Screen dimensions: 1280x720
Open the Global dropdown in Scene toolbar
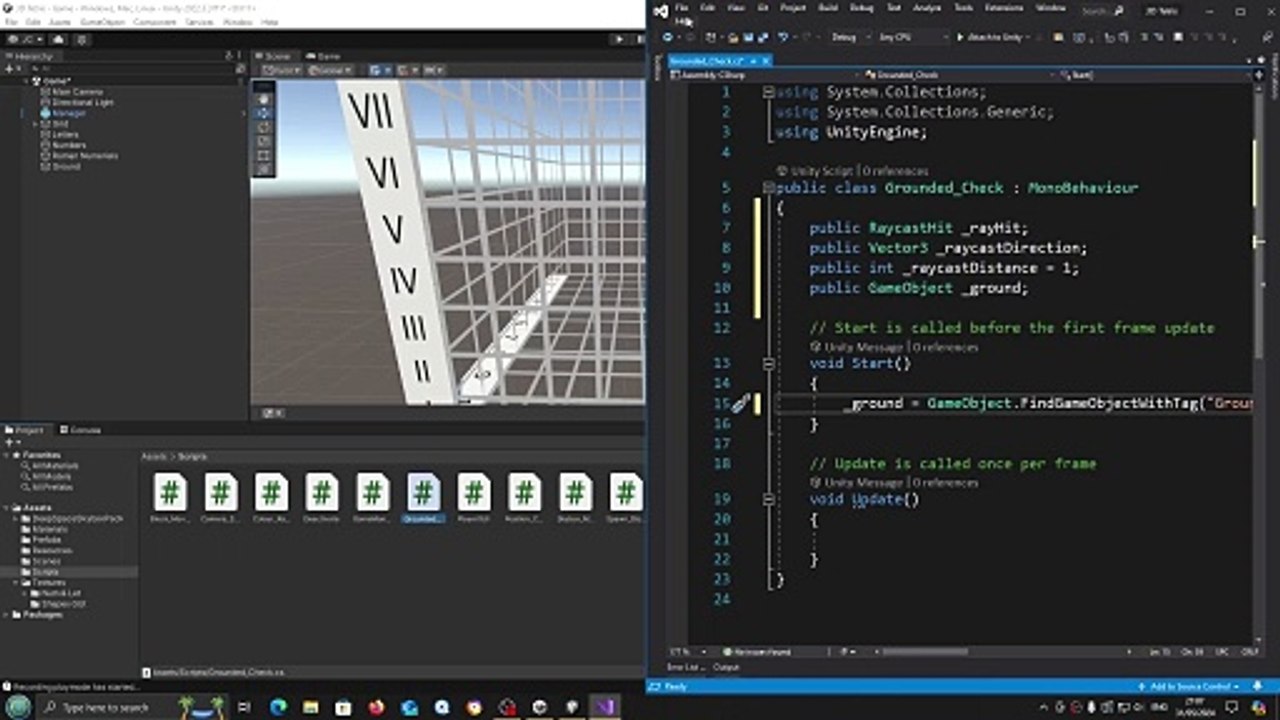330,70
